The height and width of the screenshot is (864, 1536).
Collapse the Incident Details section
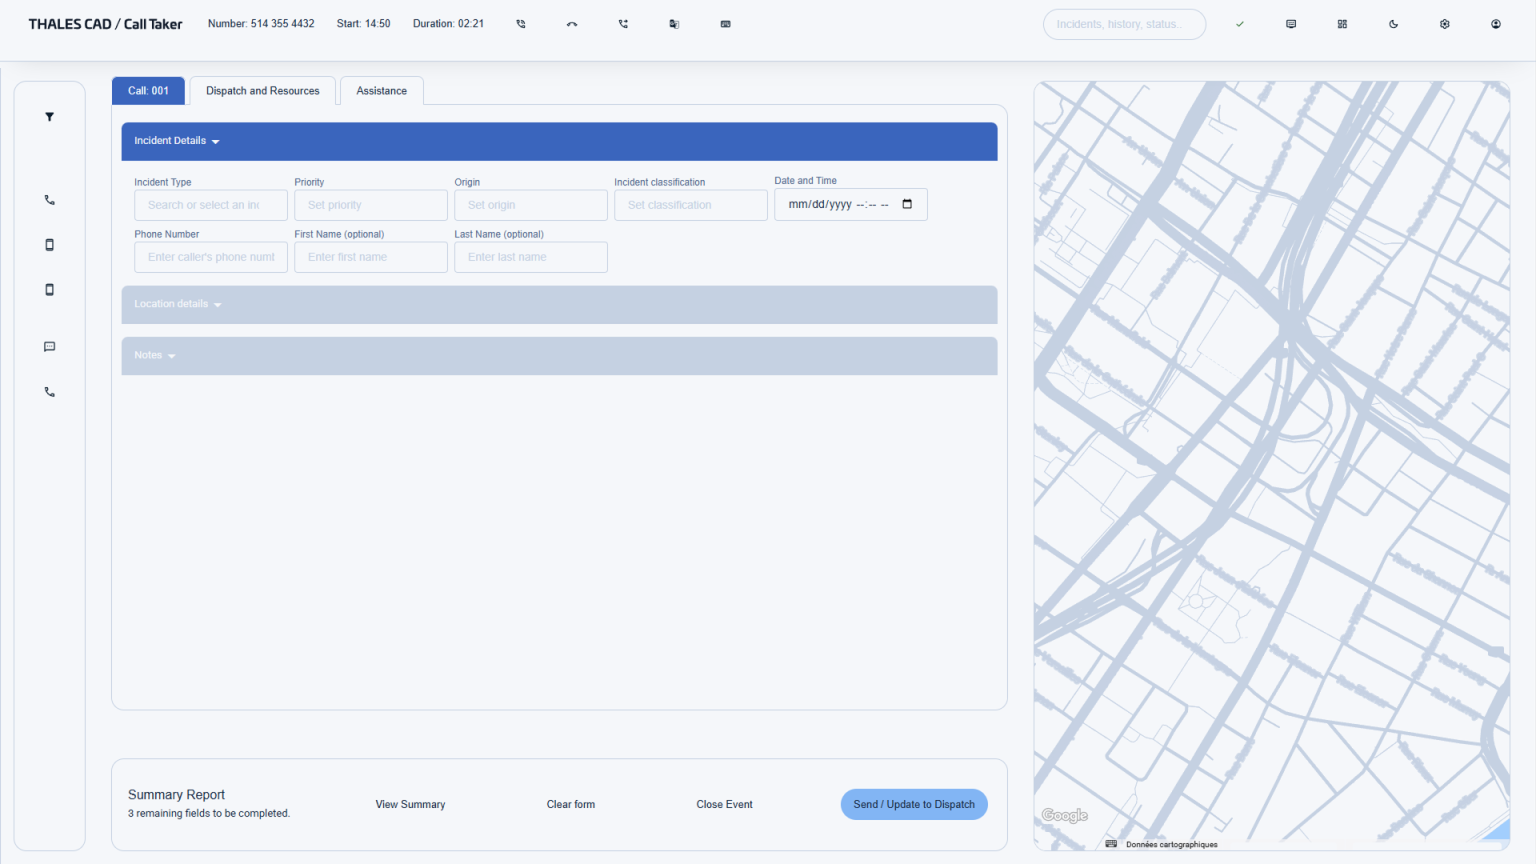click(x=177, y=141)
